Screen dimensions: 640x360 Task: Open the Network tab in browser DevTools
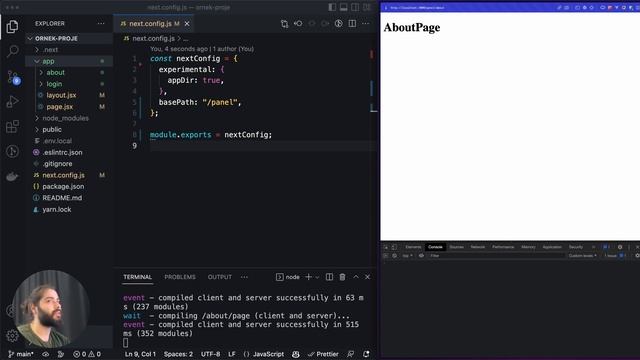[478, 247]
